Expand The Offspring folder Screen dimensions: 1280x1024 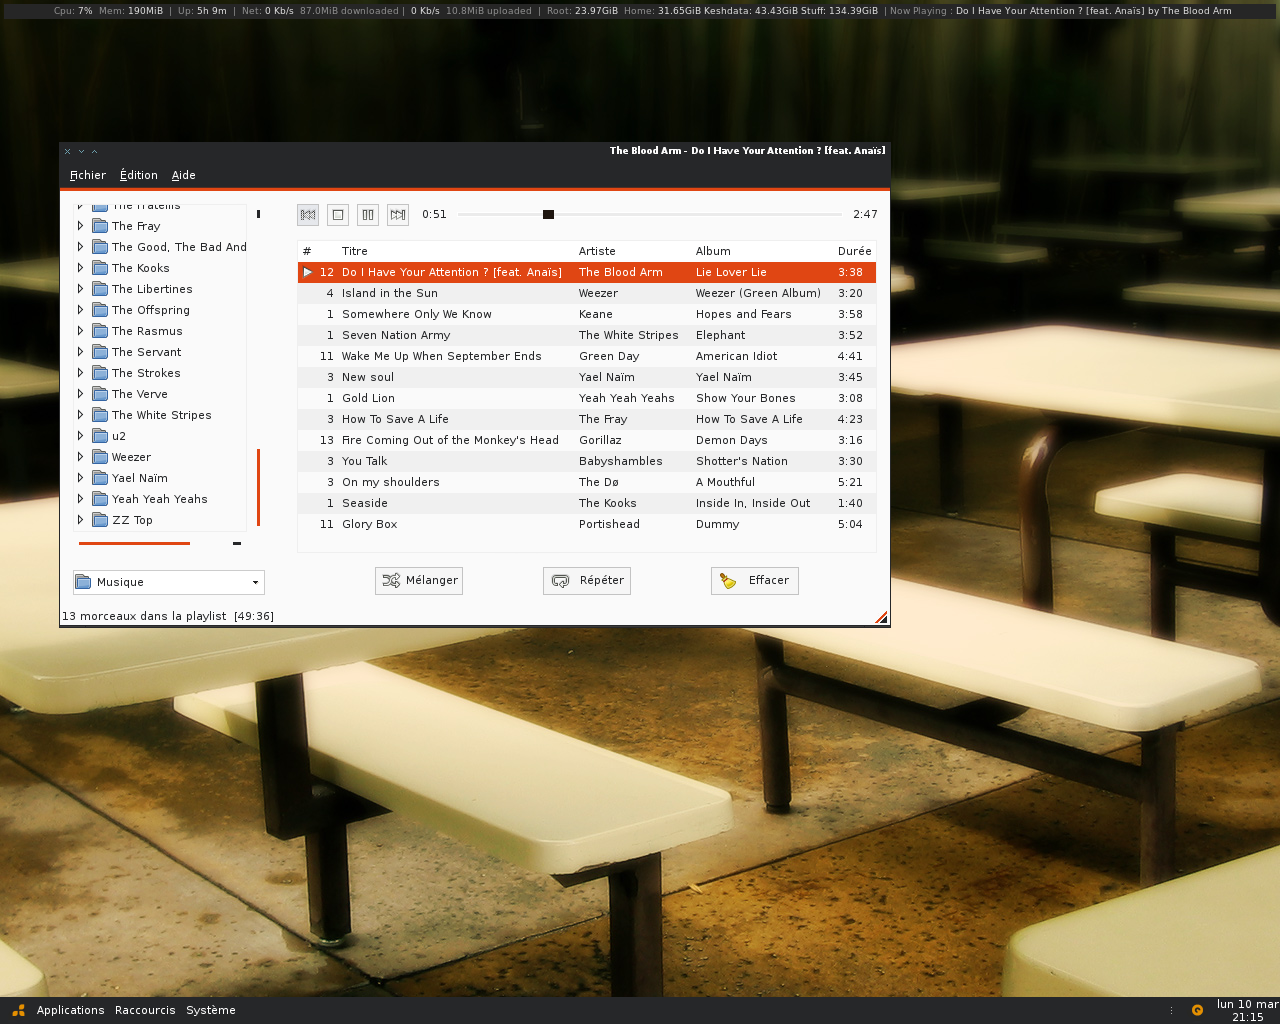[80, 310]
